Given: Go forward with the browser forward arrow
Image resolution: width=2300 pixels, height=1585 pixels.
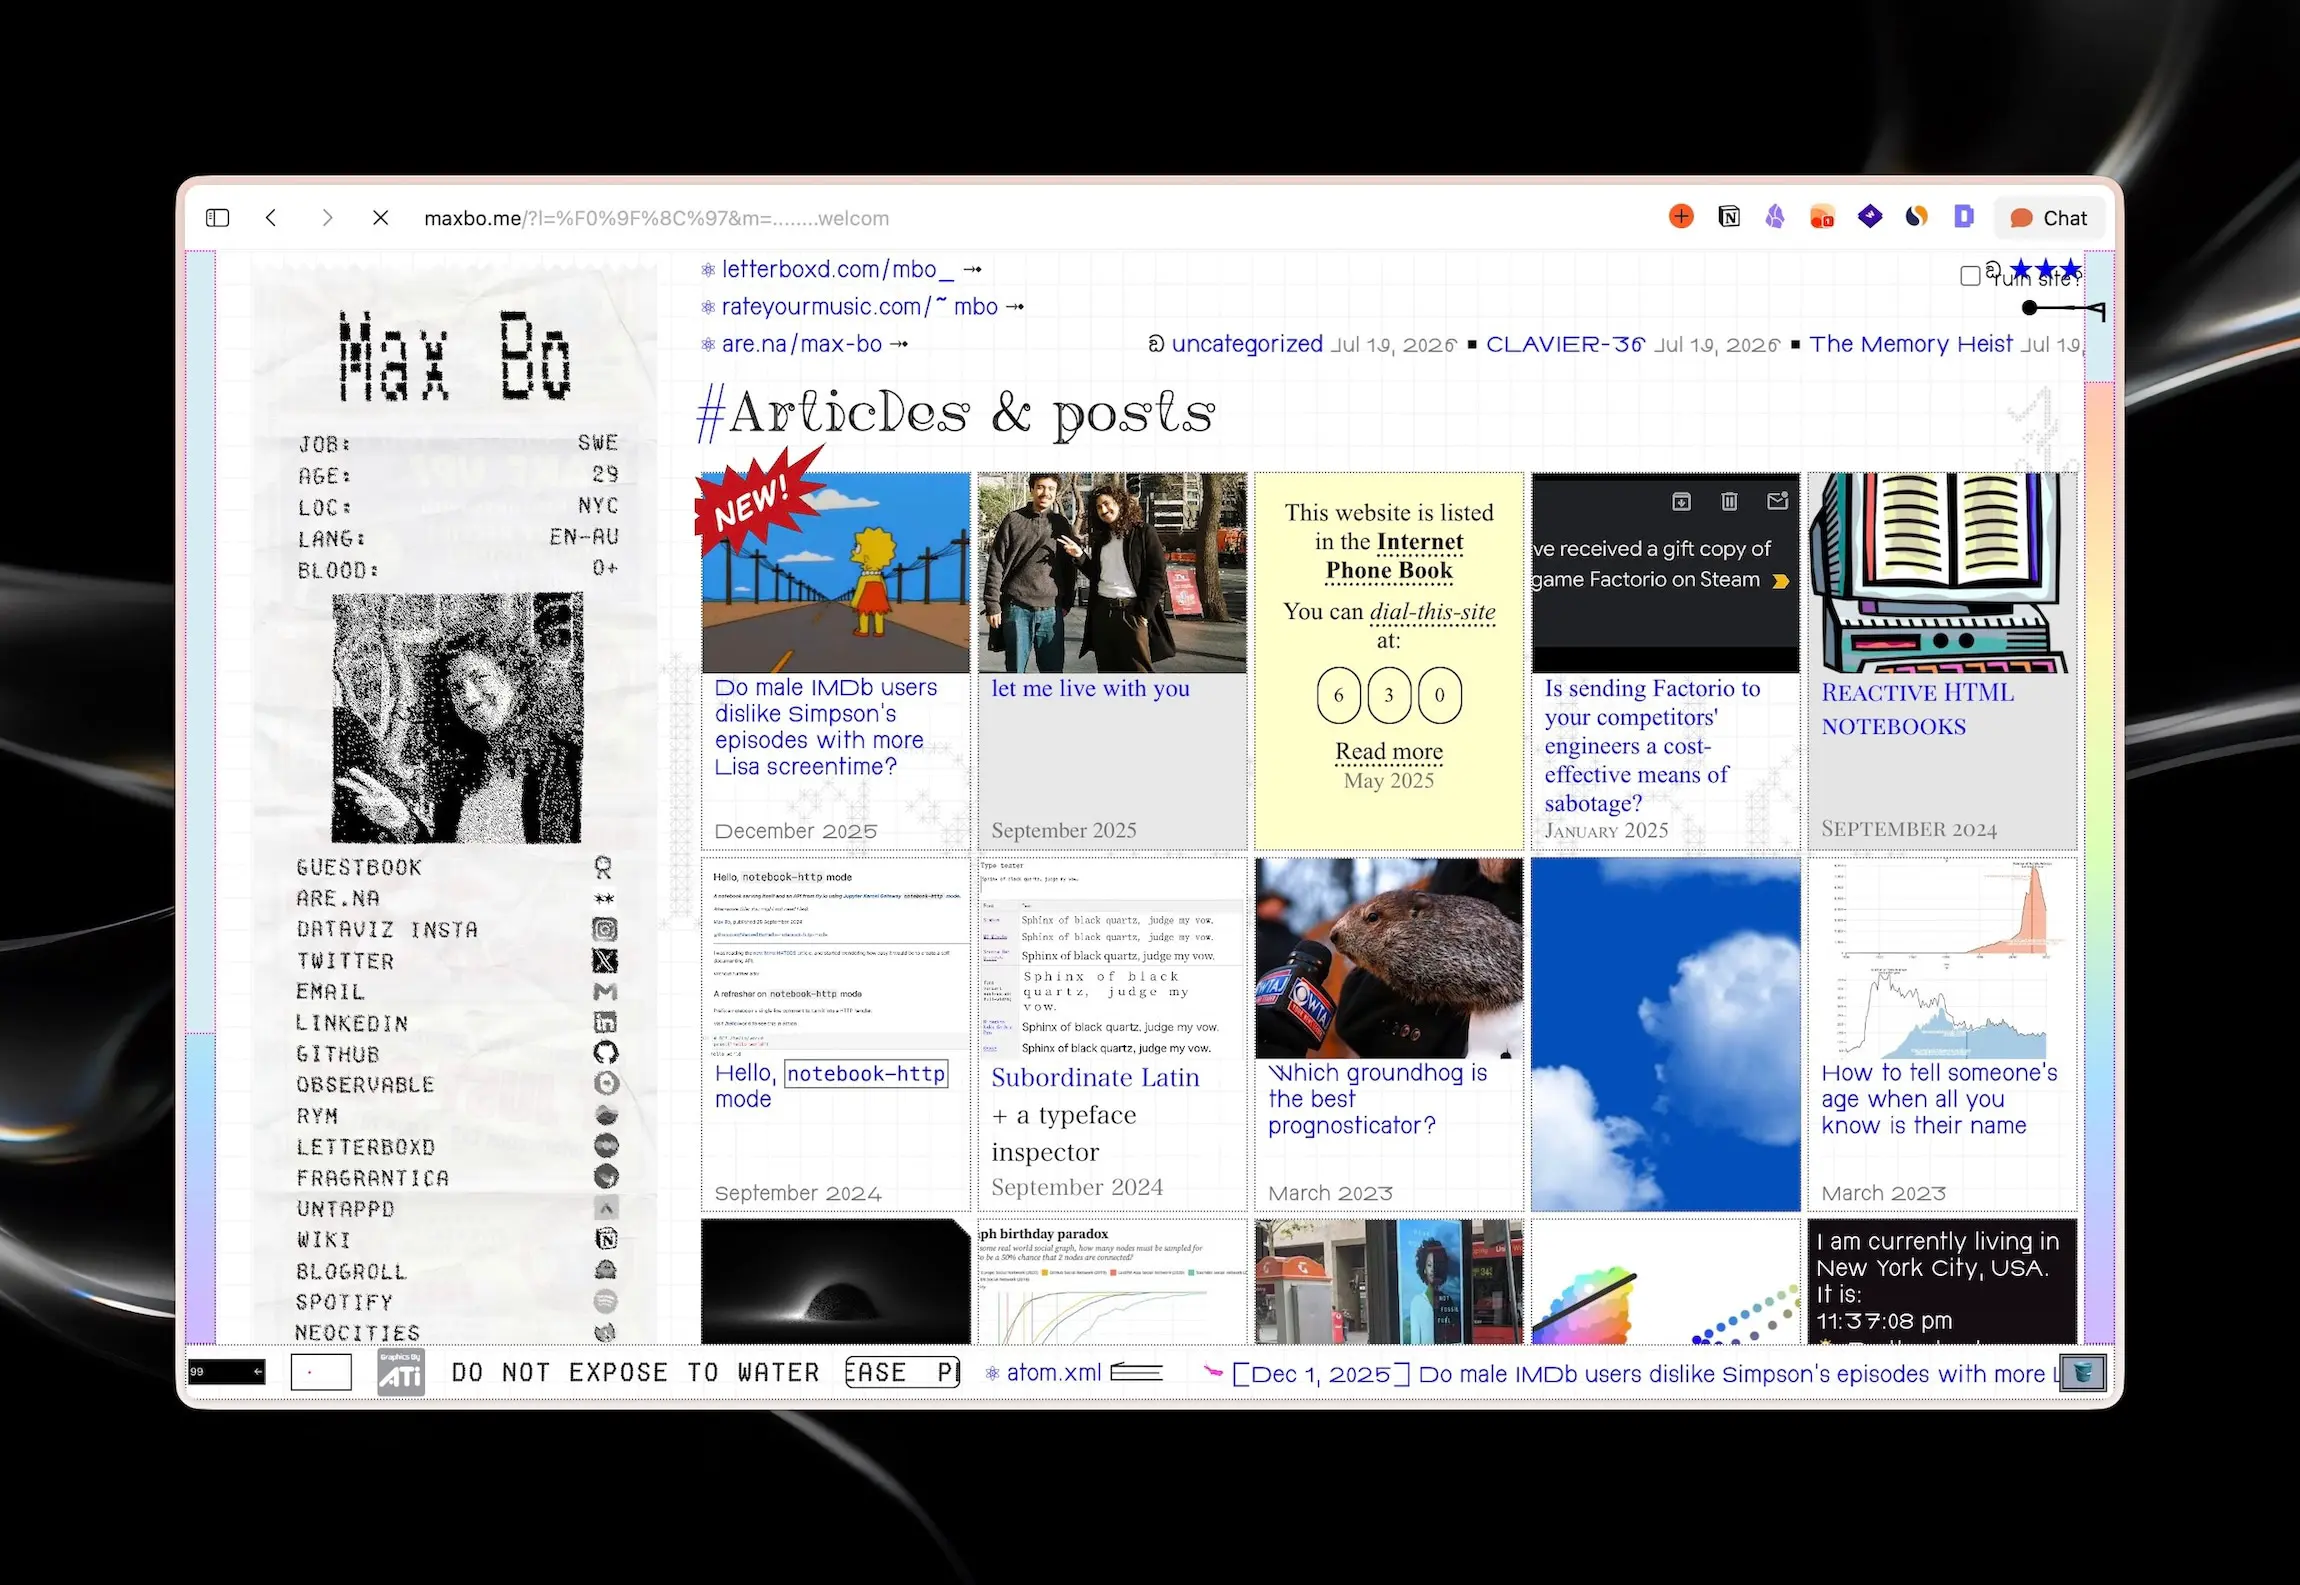Looking at the screenshot, I should 327,218.
